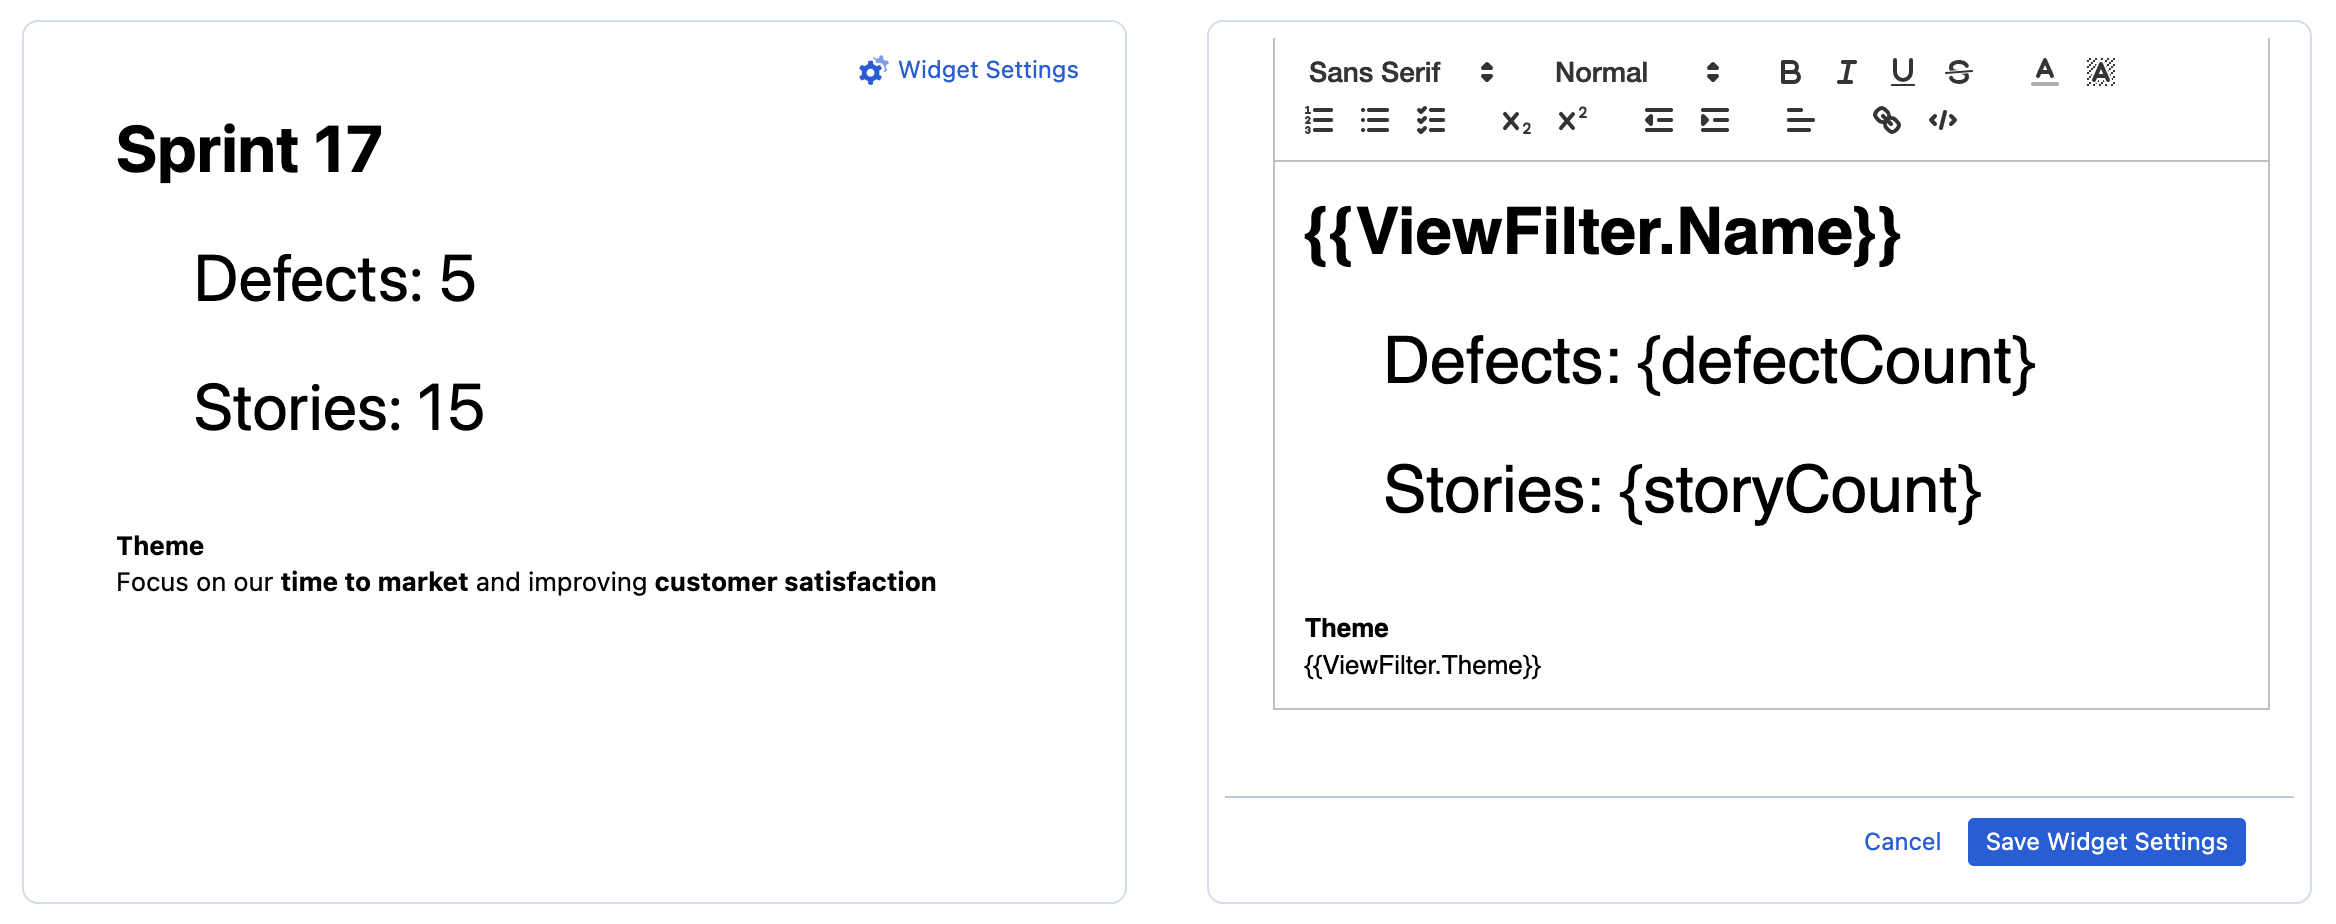Open Widget Settings for the Sprint 17 widget
Viewport: 2336px width, 924px height.
966,70
